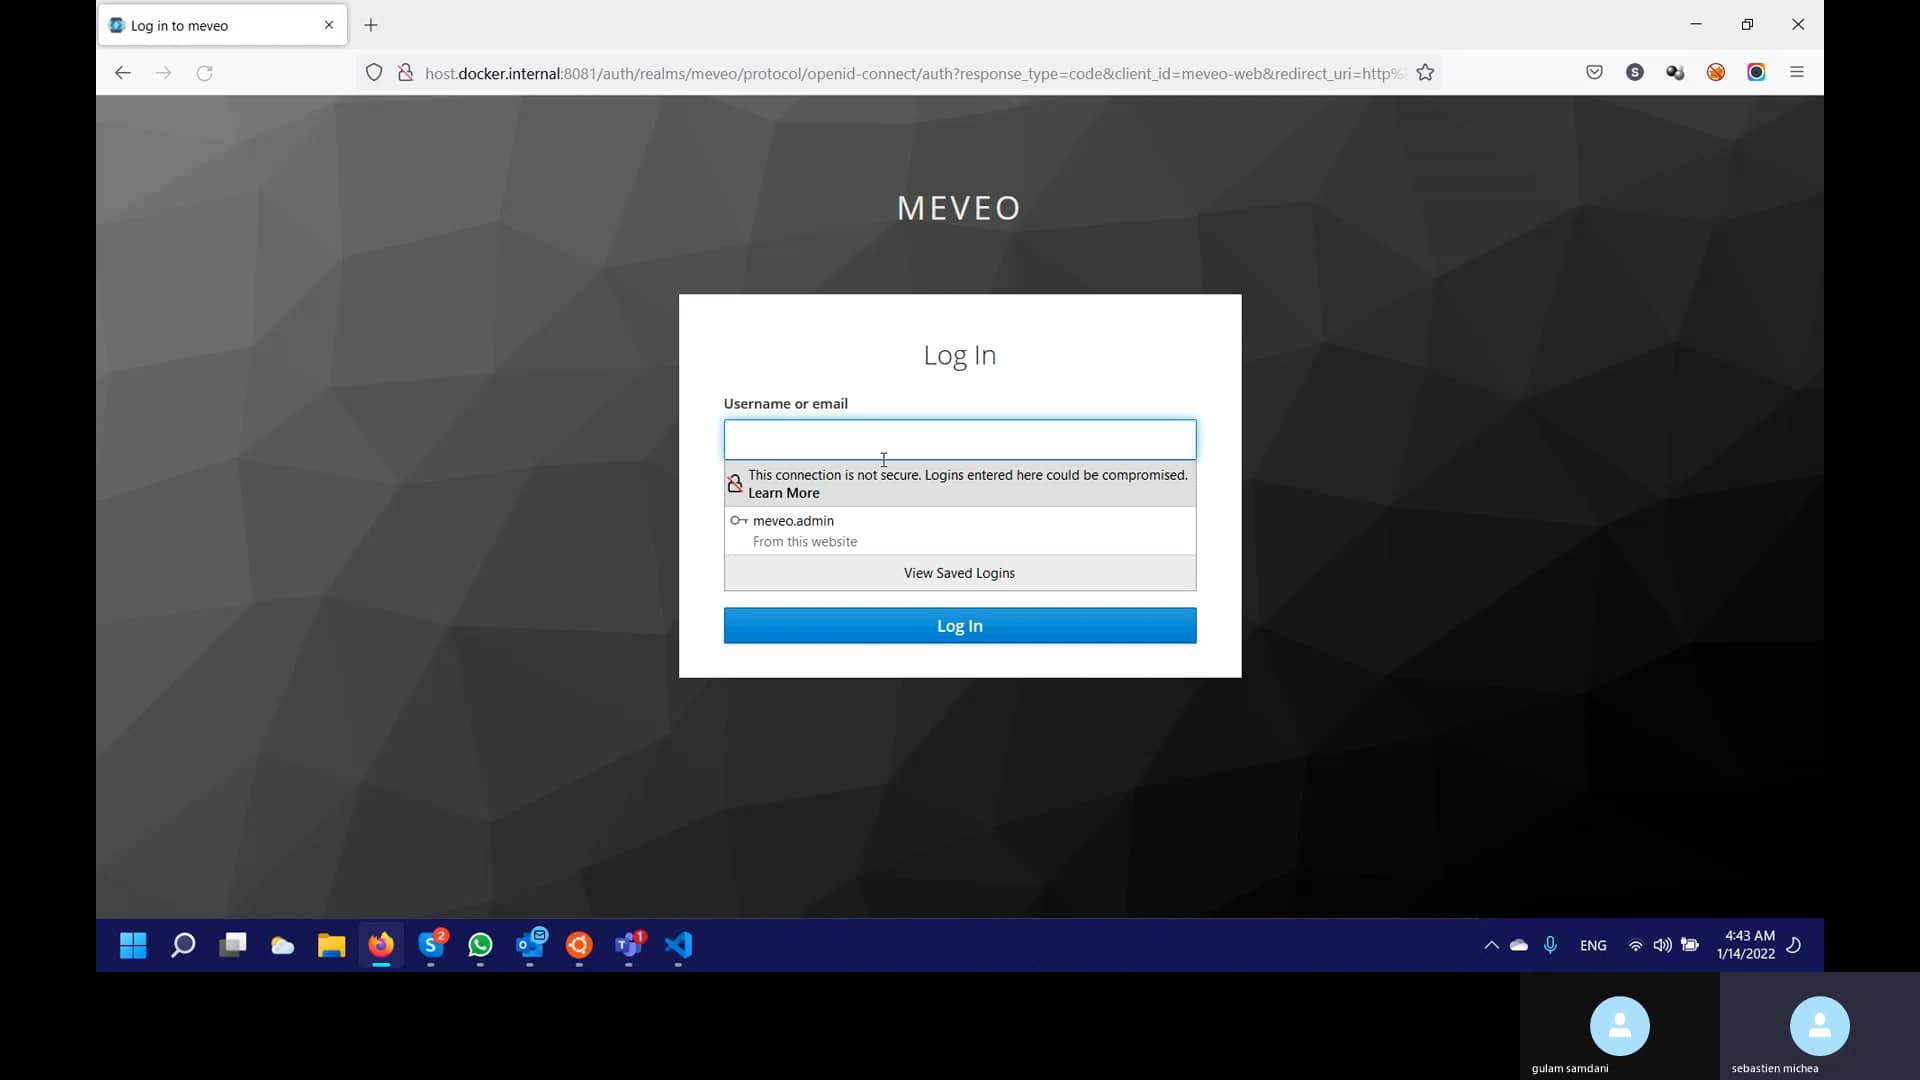This screenshot has height=1080, width=1920.
Task: Focus the Username or email field
Action: 960,440
